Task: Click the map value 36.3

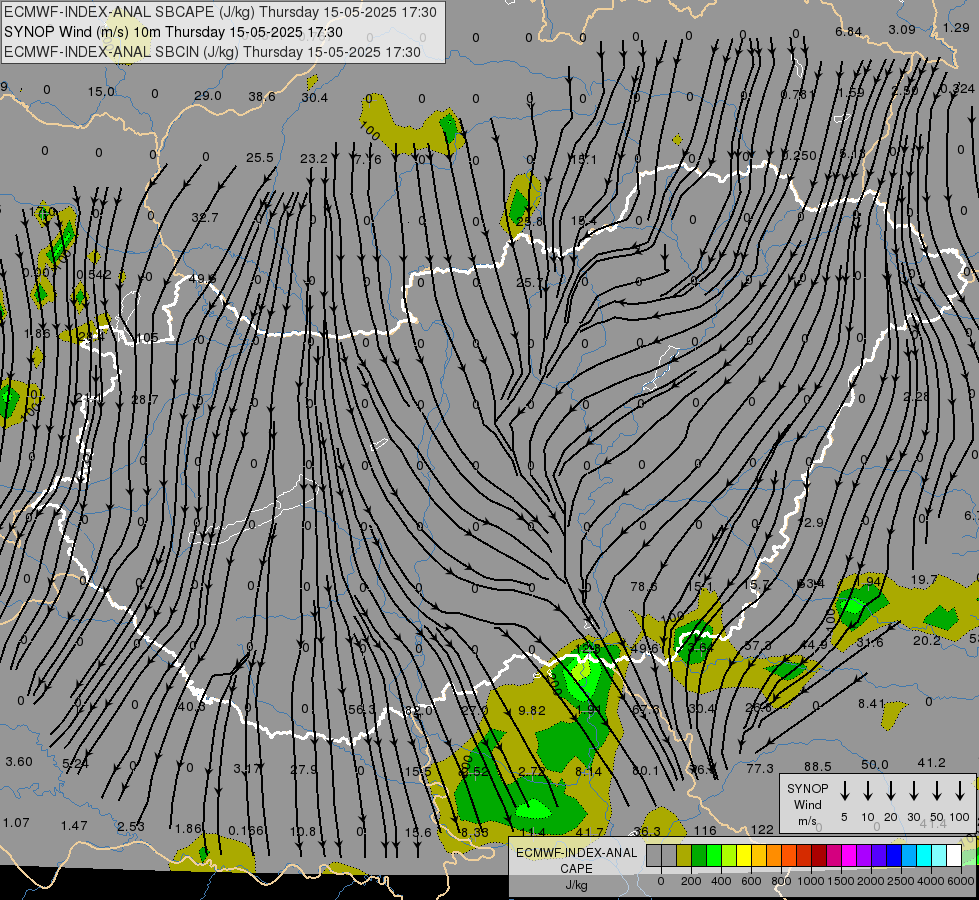Action: (x=647, y=831)
